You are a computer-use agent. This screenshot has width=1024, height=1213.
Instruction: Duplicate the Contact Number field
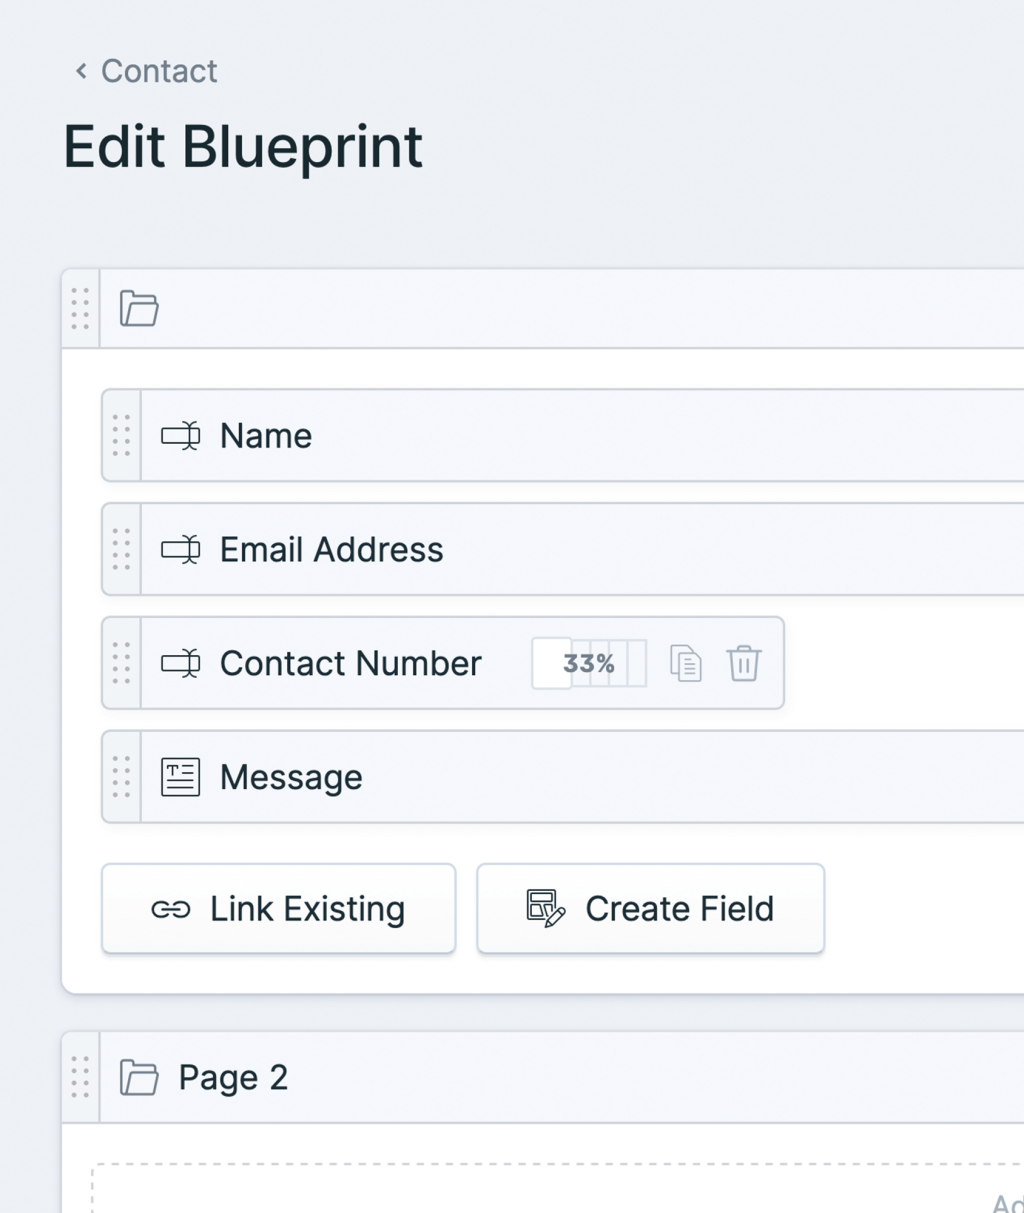(x=686, y=664)
